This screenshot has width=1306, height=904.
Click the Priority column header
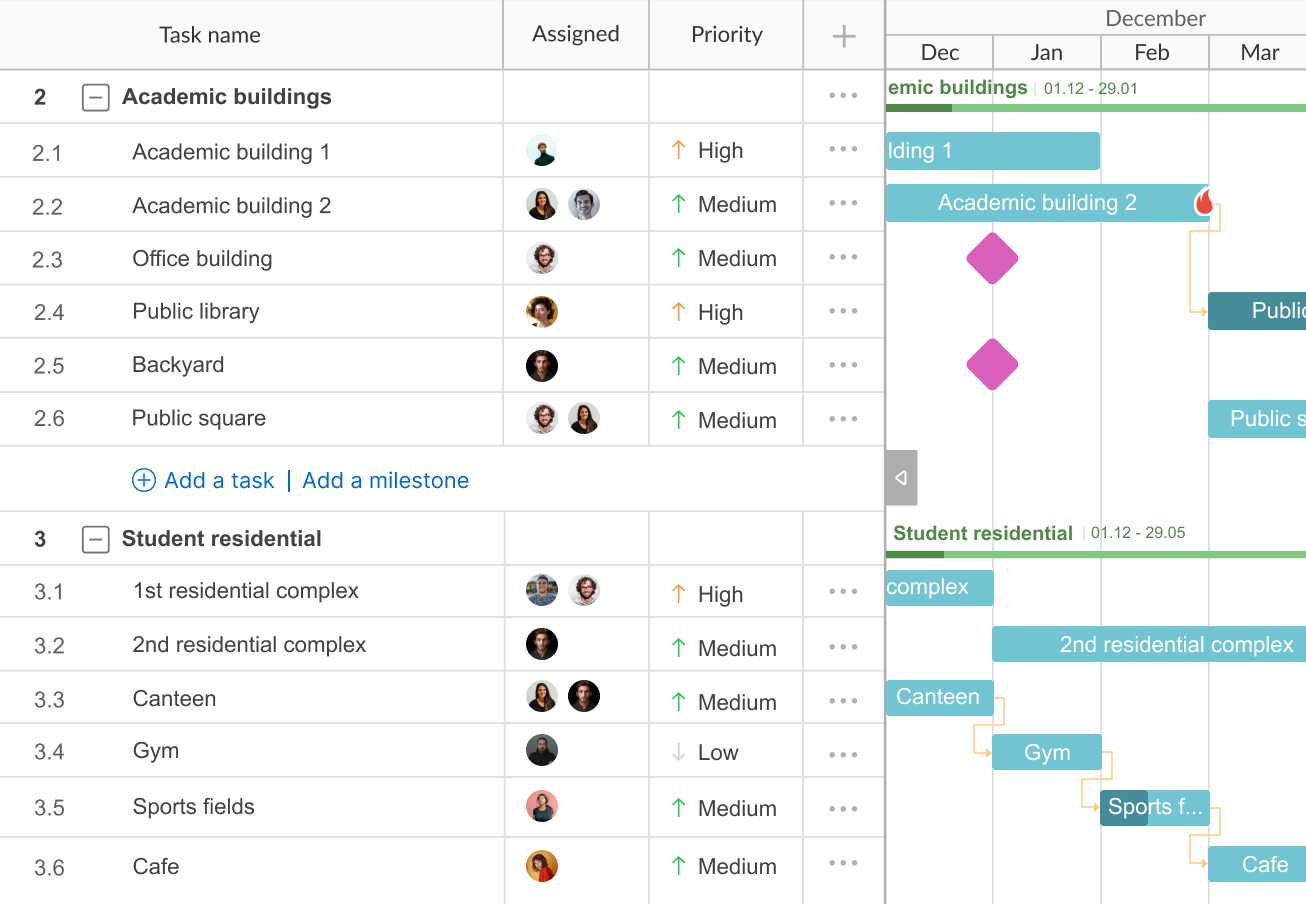[727, 34]
